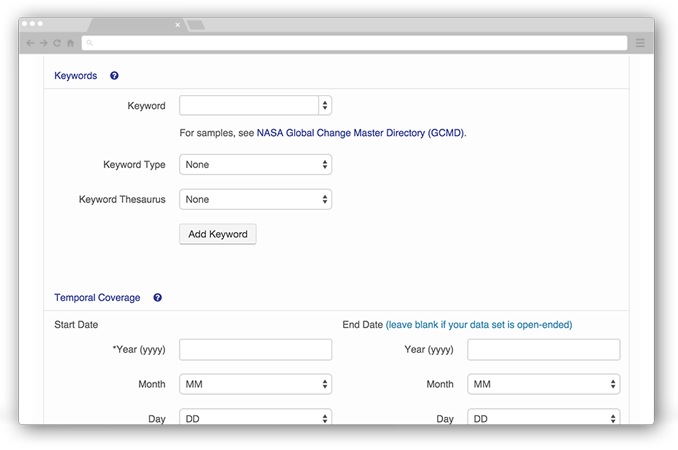The height and width of the screenshot is (450, 678).
Task: Open the End Date Month dropdown
Action: point(544,384)
